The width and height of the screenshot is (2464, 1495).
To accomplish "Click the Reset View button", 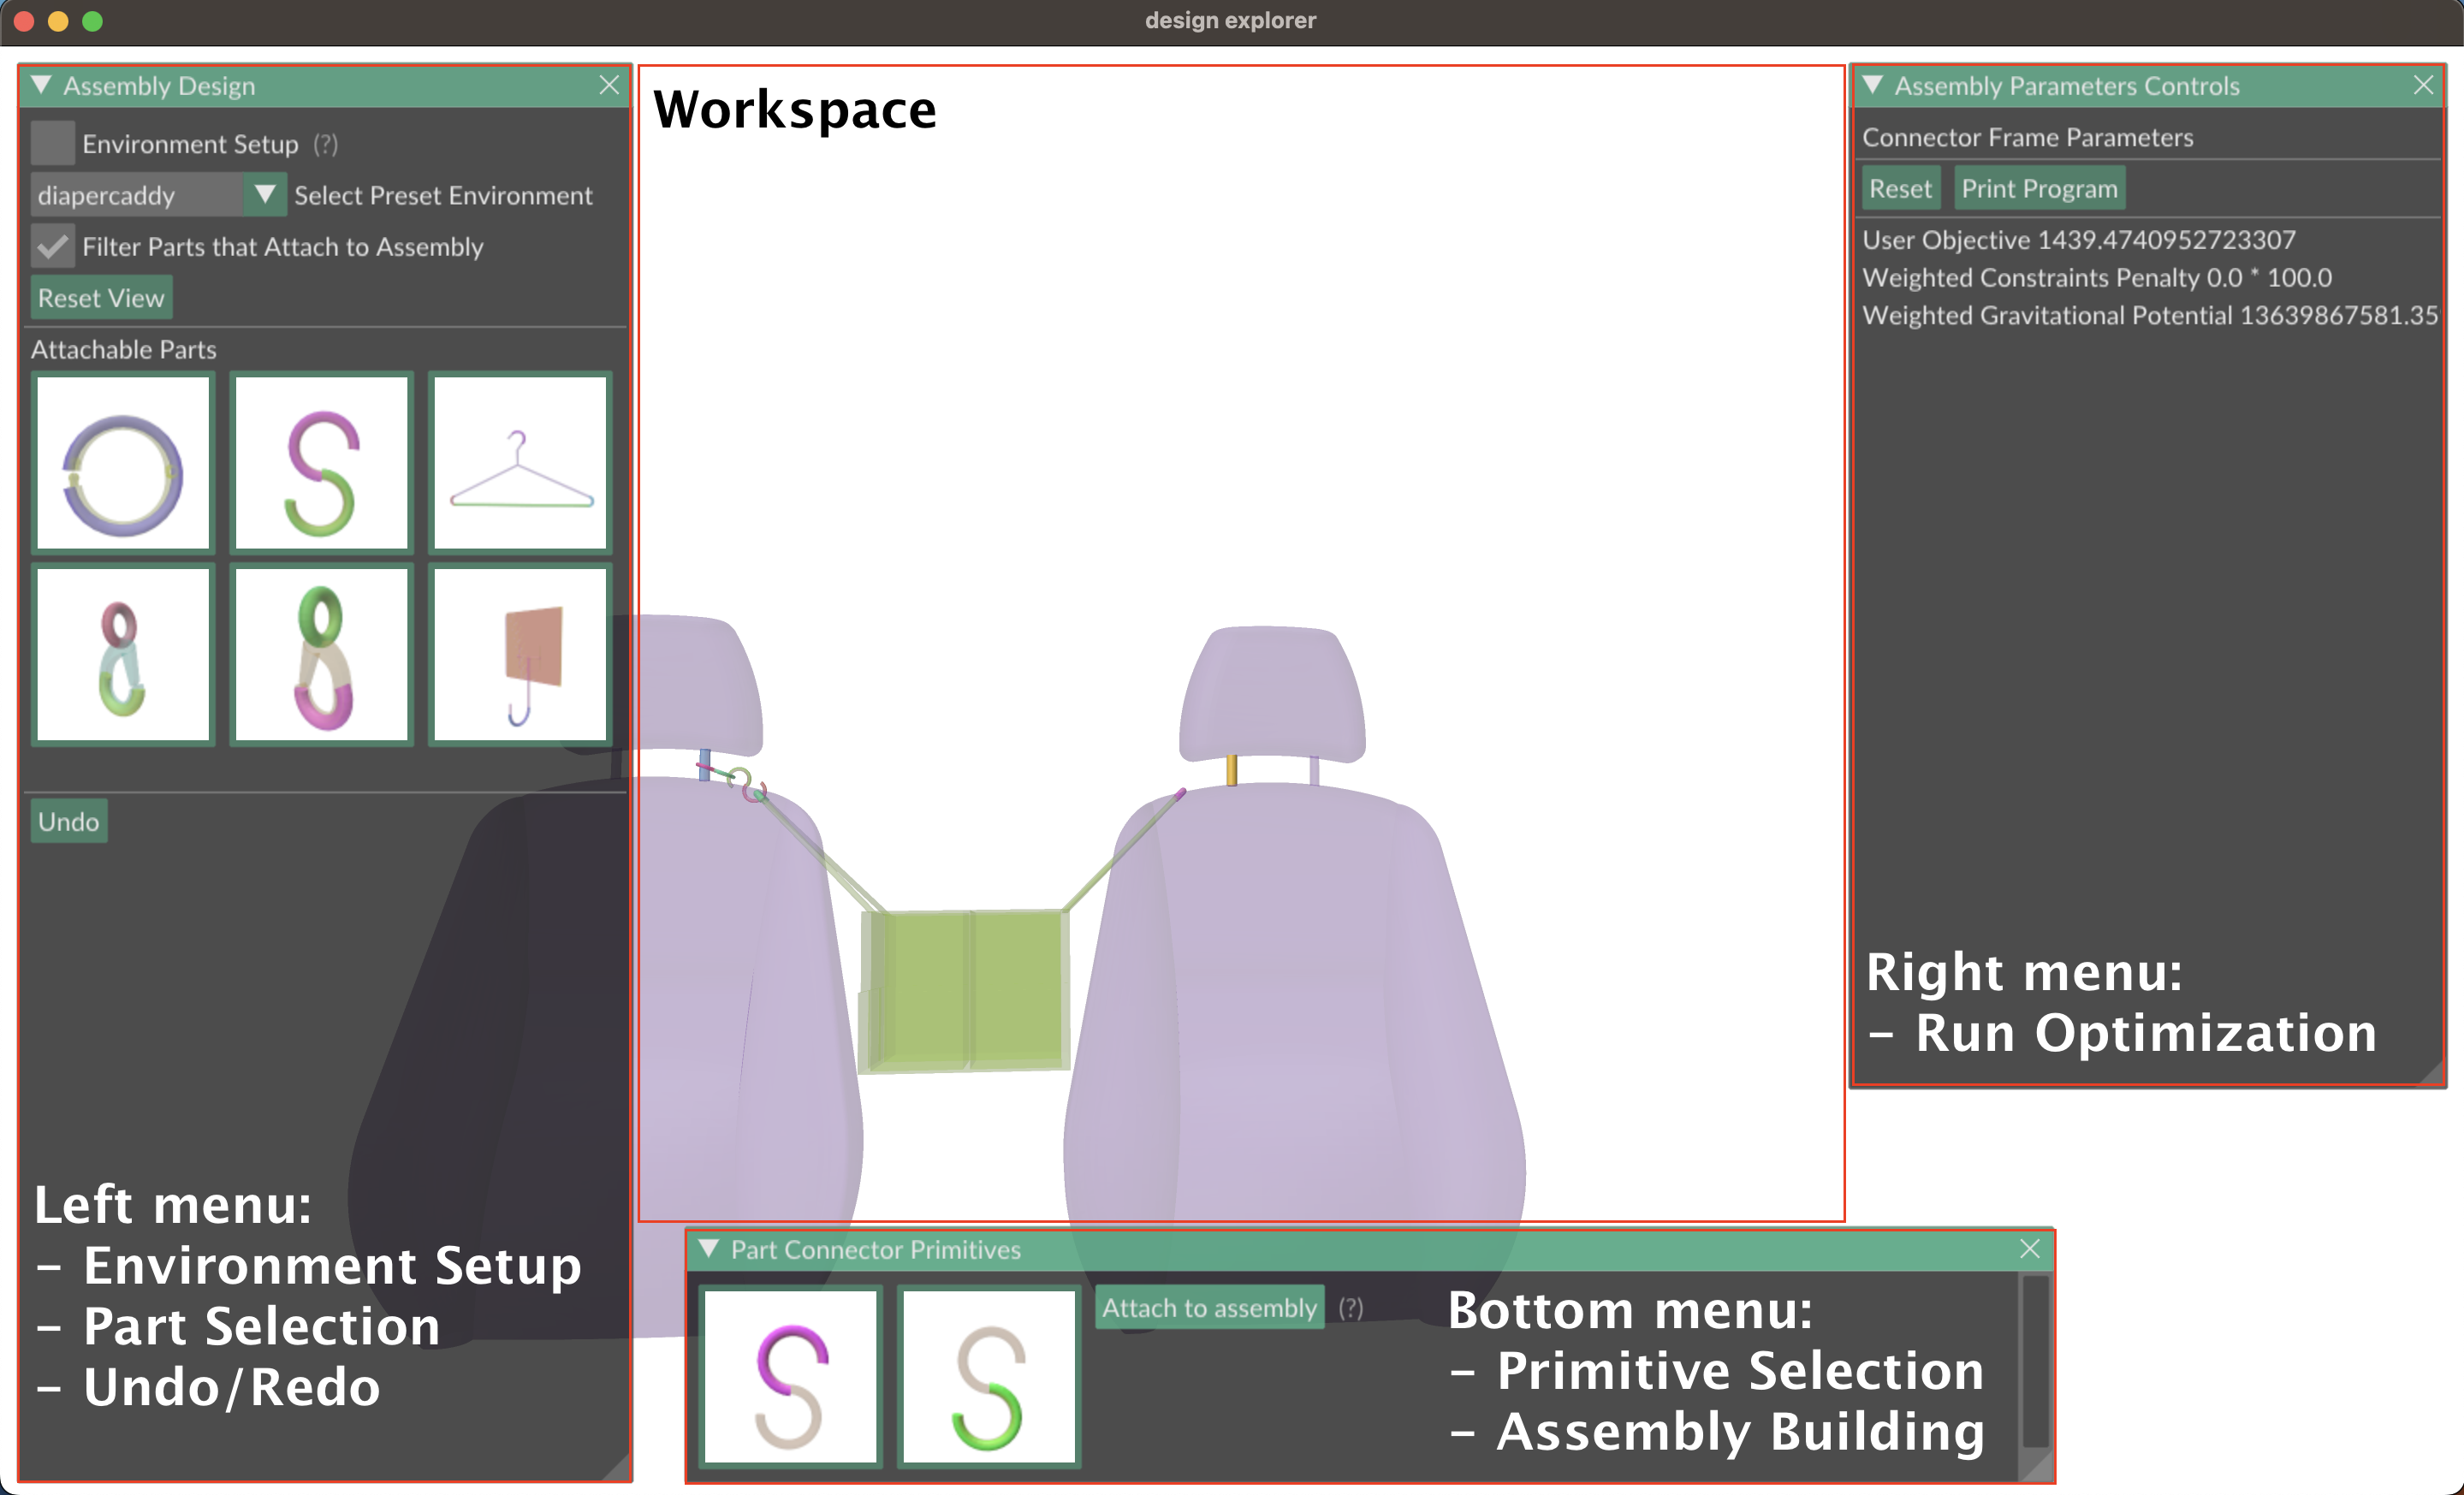I will pyautogui.click(x=101, y=298).
